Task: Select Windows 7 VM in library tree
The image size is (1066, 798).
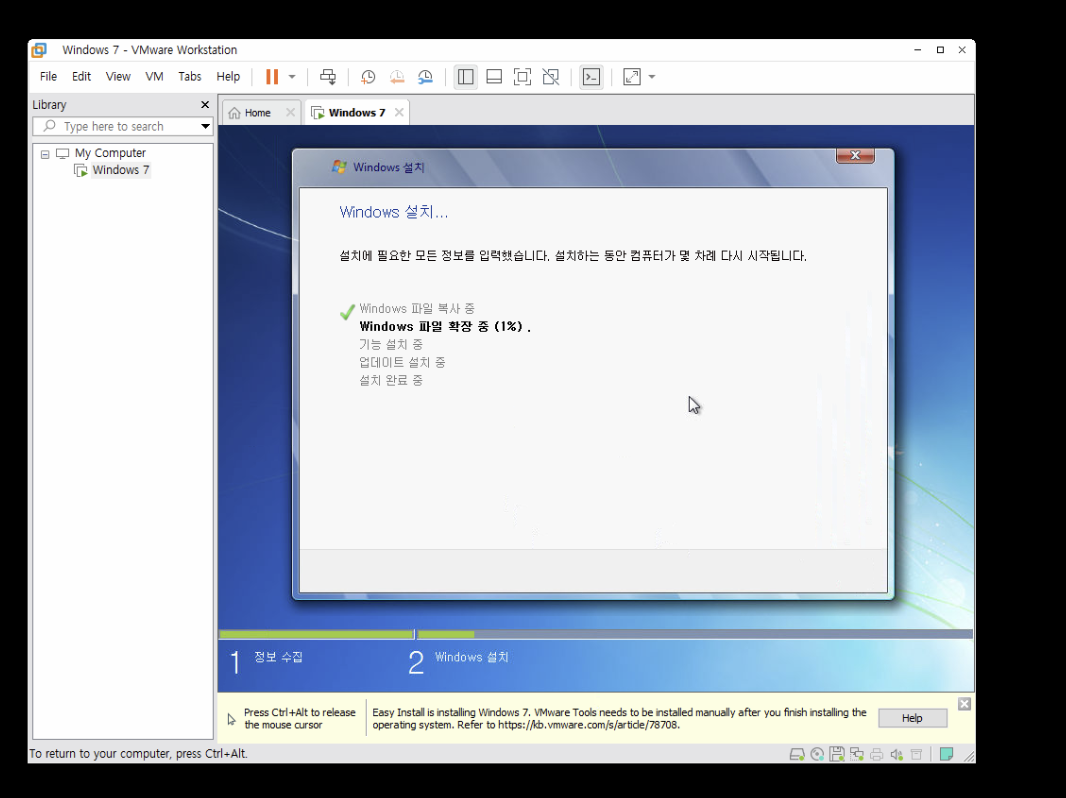Action: 120,170
